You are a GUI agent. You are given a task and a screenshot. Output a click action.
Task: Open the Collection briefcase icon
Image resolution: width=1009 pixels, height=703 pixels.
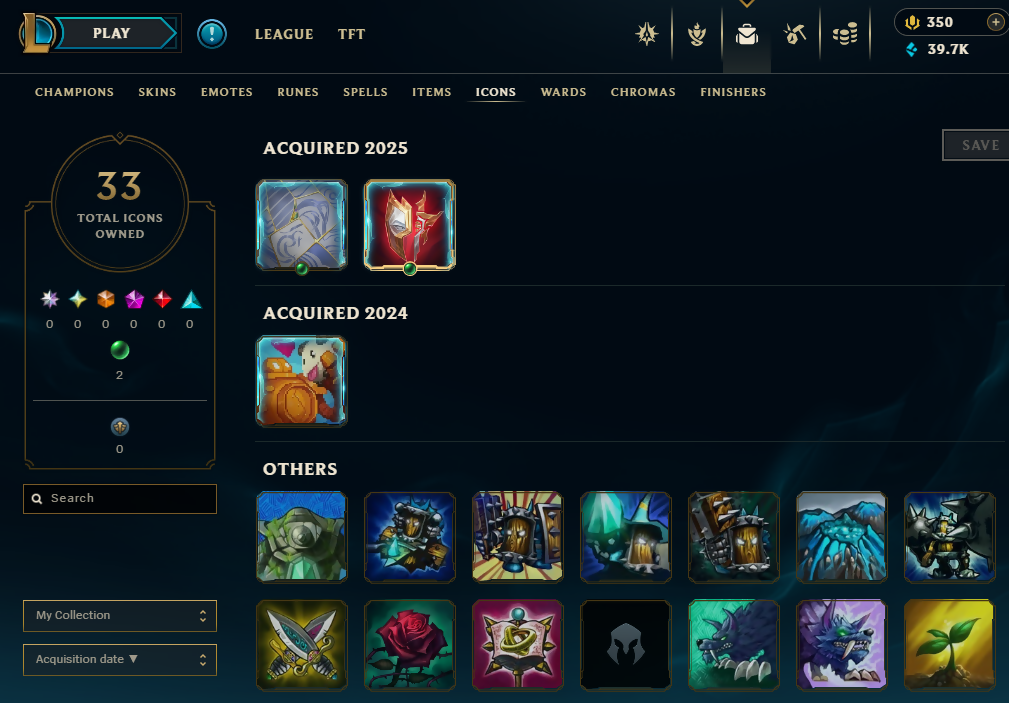tap(746, 34)
